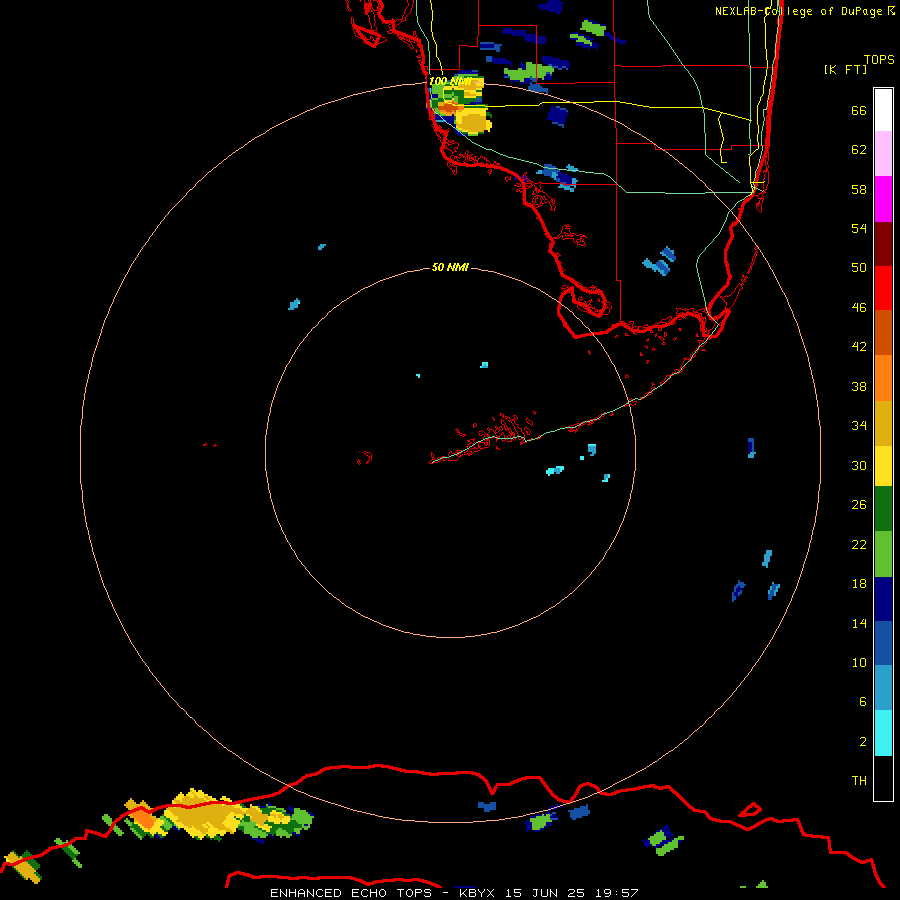Click the 10 legend value

click(859, 663)
